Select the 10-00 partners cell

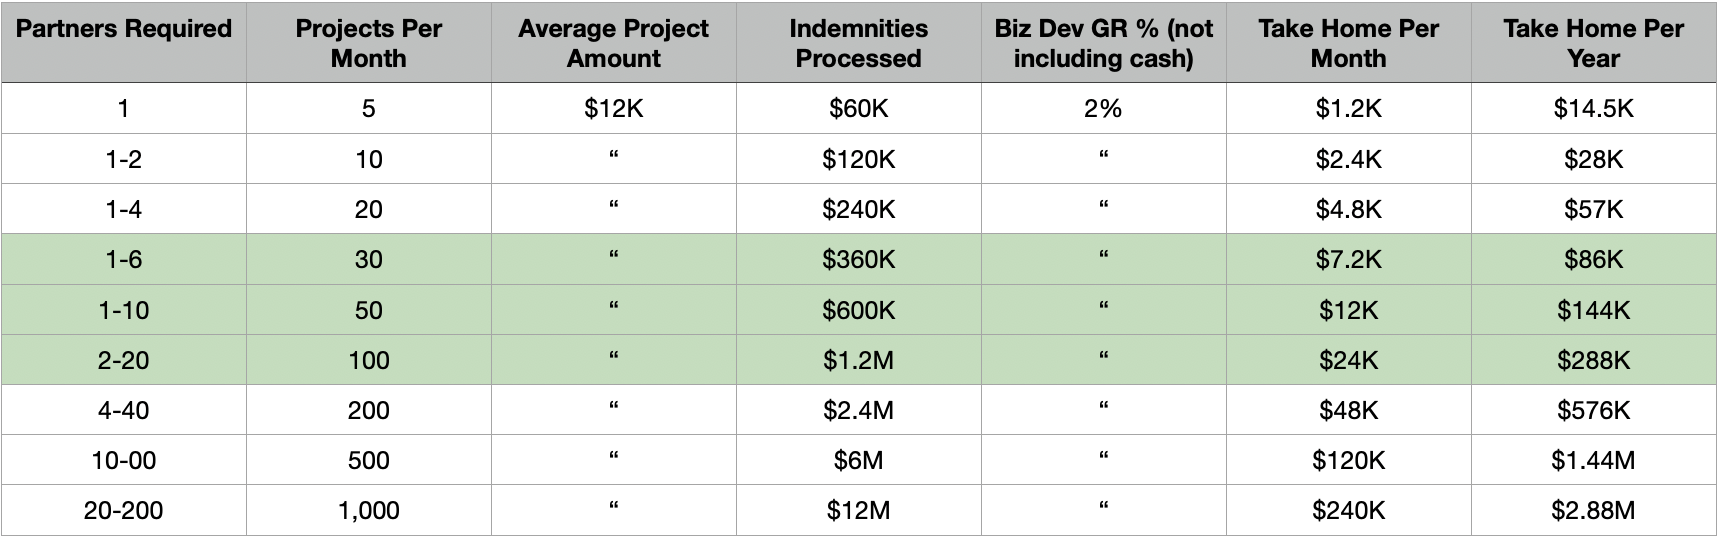pyautogui.click(x=124, y=461)
